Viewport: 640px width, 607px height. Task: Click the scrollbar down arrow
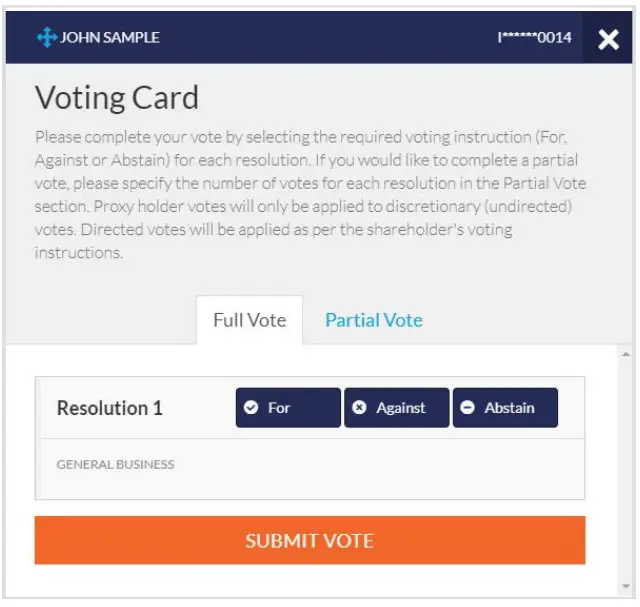coord(627,587)
